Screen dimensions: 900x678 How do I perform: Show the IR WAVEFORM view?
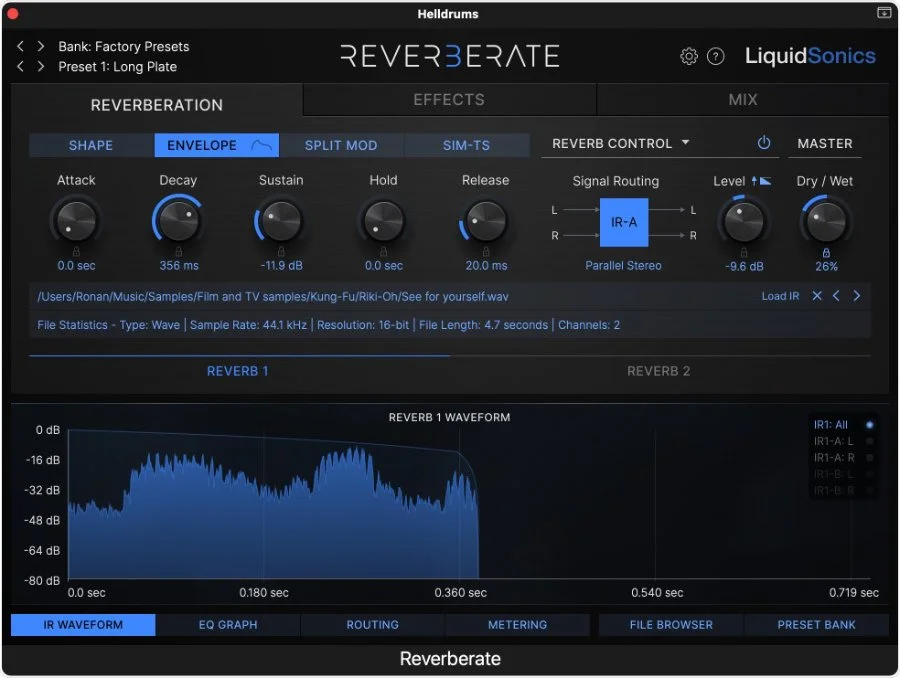(x=83, y=625)
